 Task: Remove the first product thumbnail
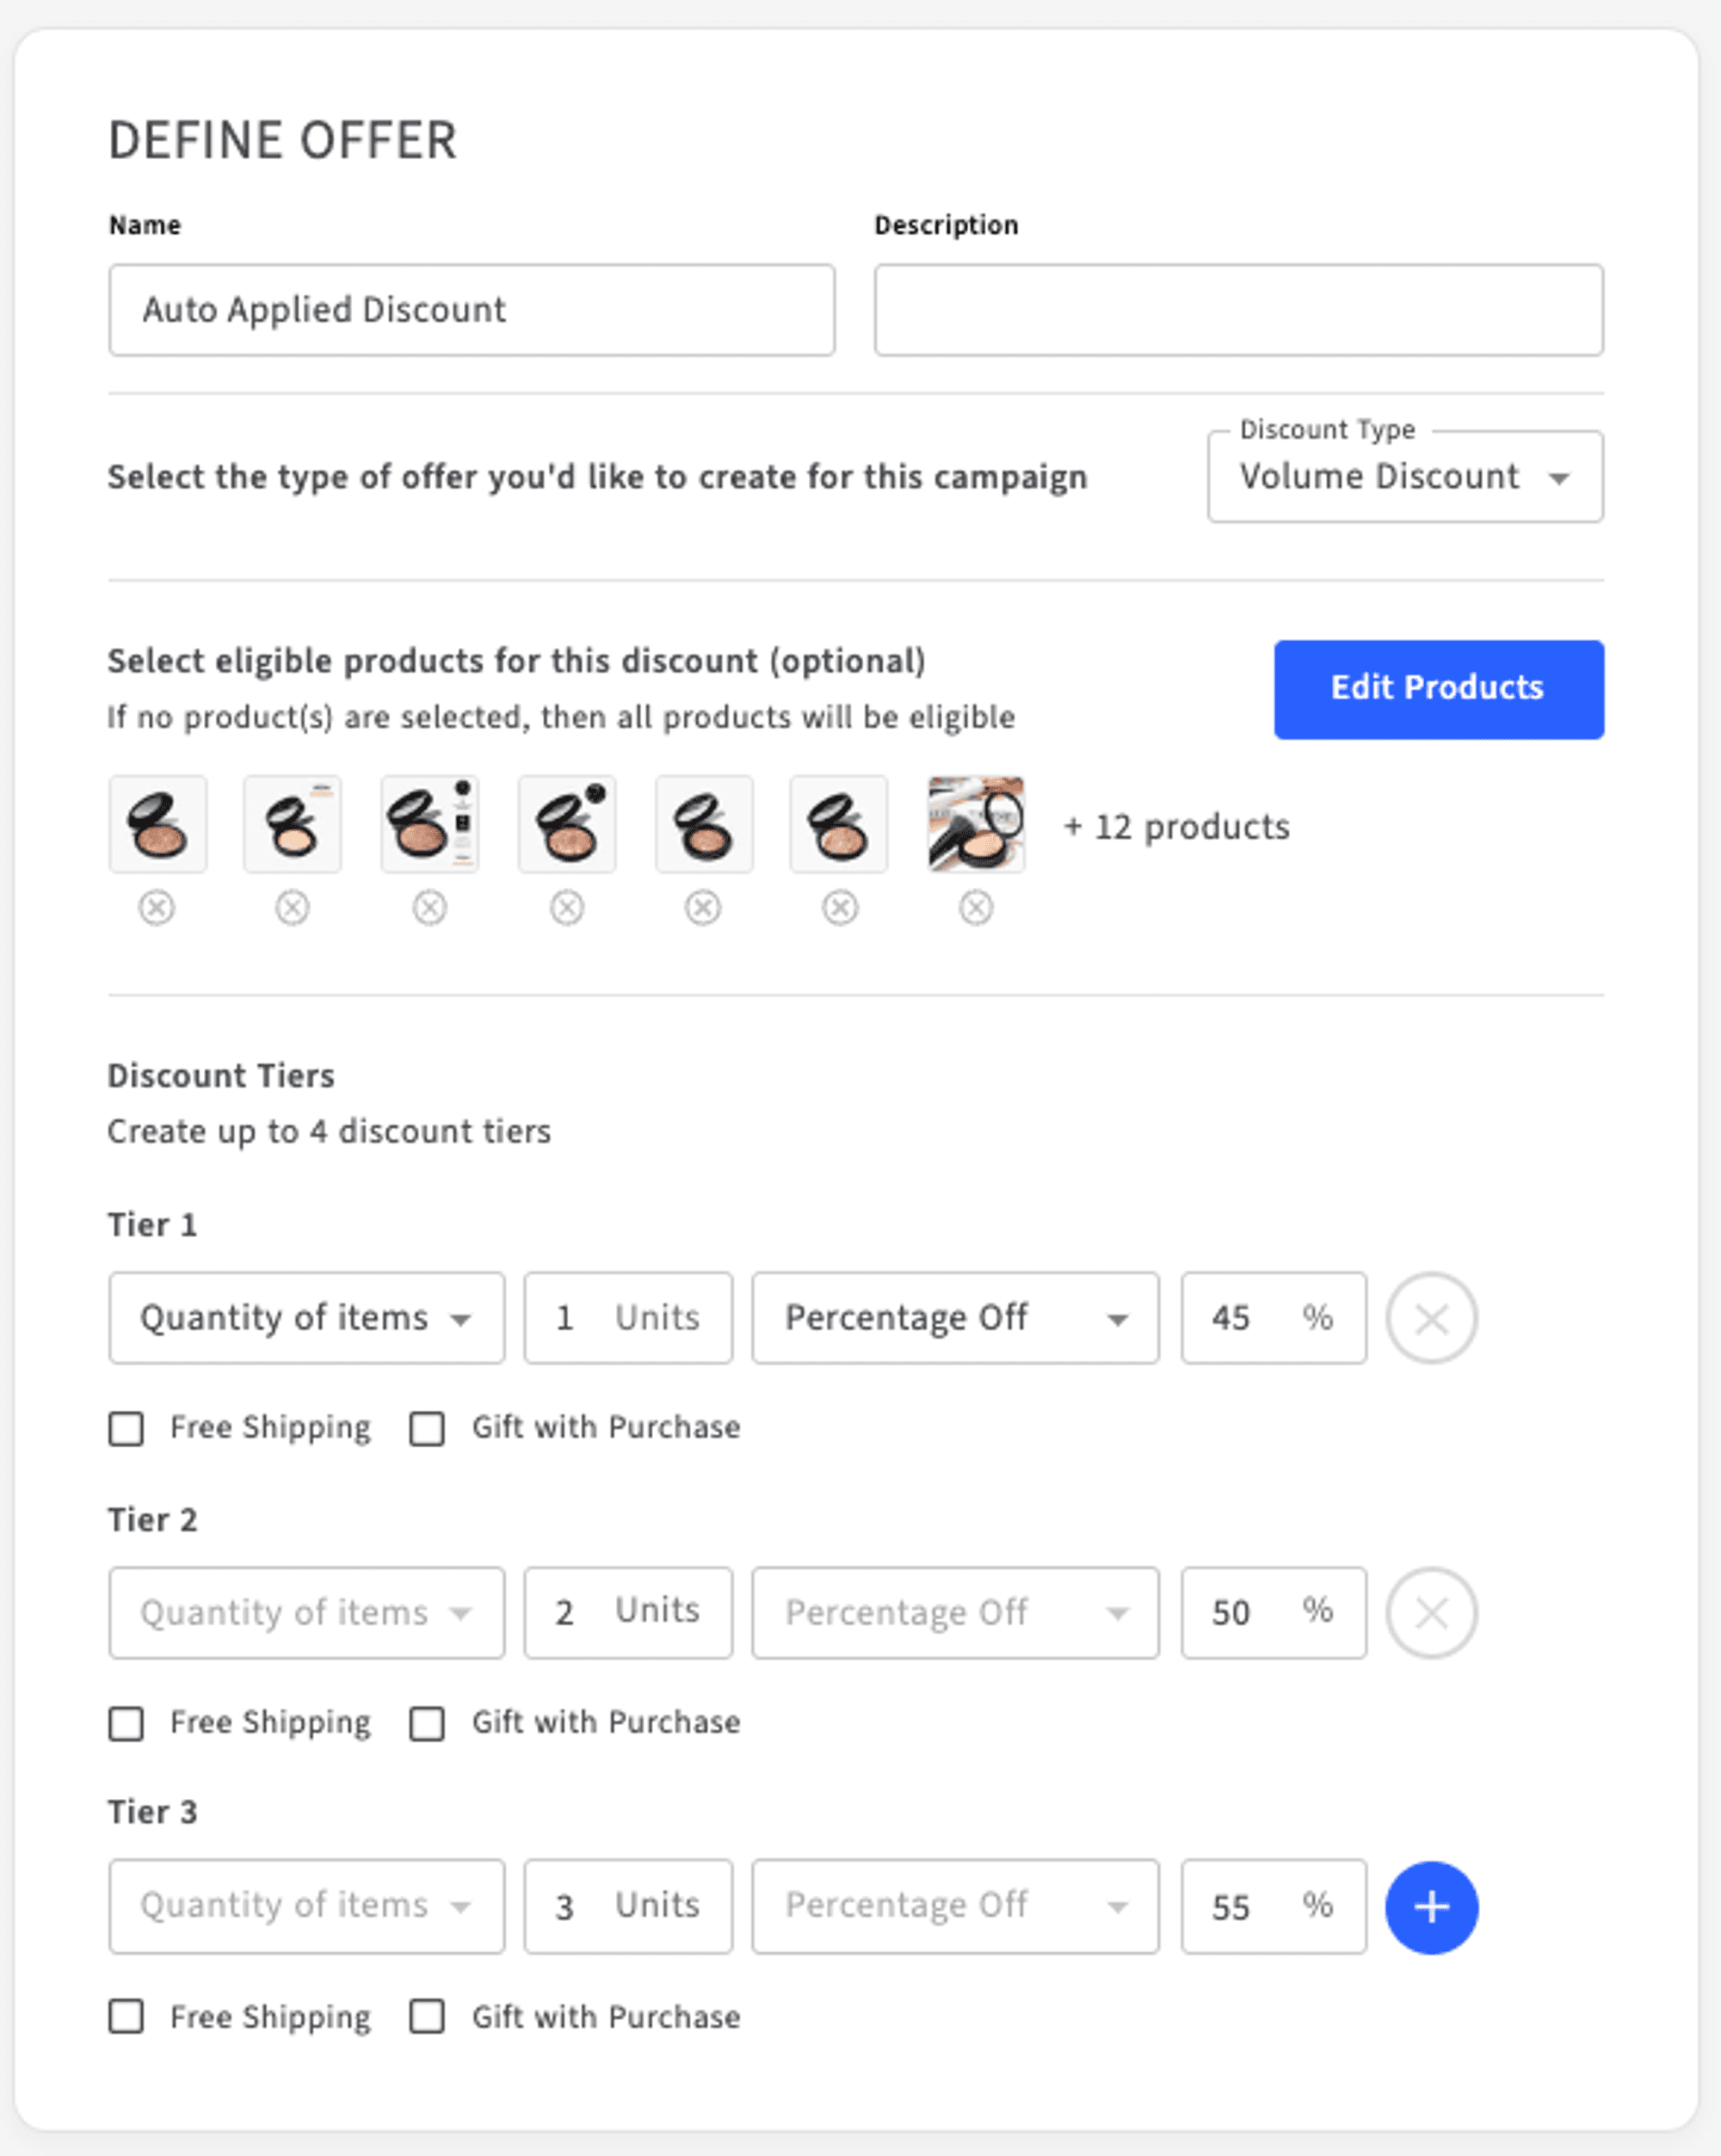pyautogui.click(x=157, y=908)
